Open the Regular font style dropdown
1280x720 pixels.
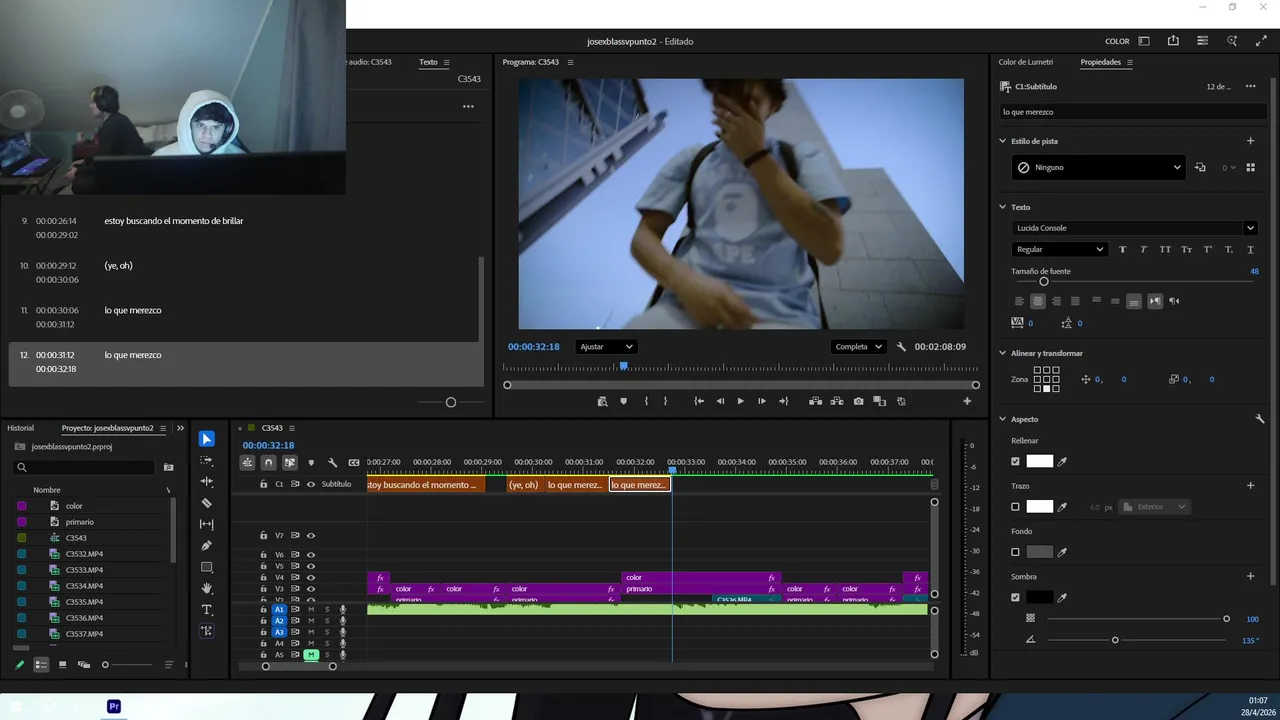point(1059,249)
